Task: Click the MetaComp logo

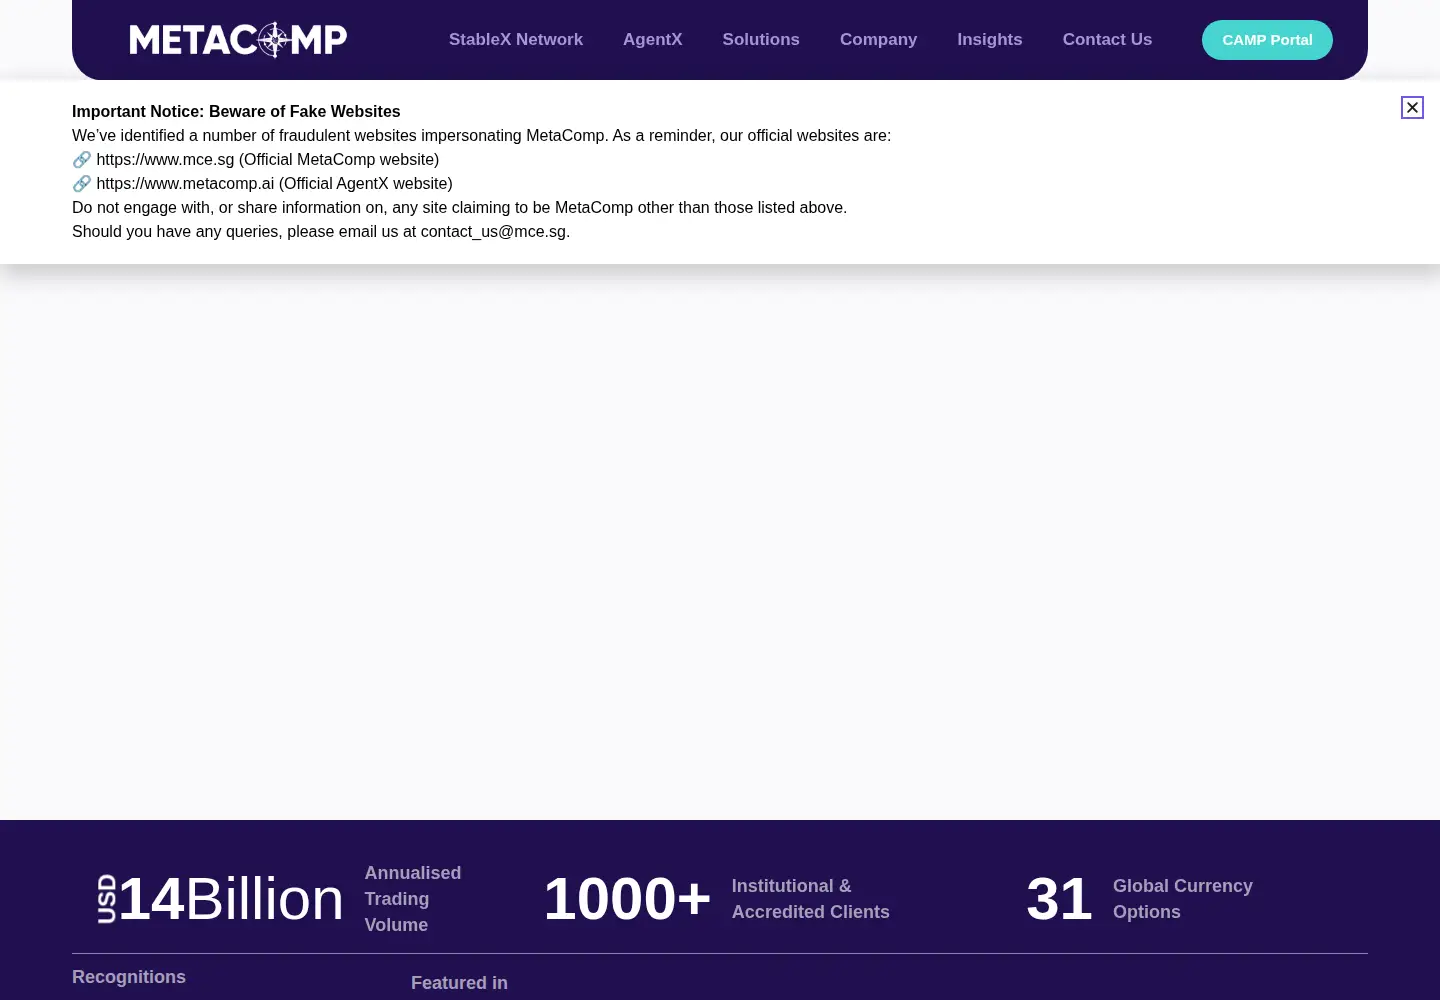Action: point(238,40)
